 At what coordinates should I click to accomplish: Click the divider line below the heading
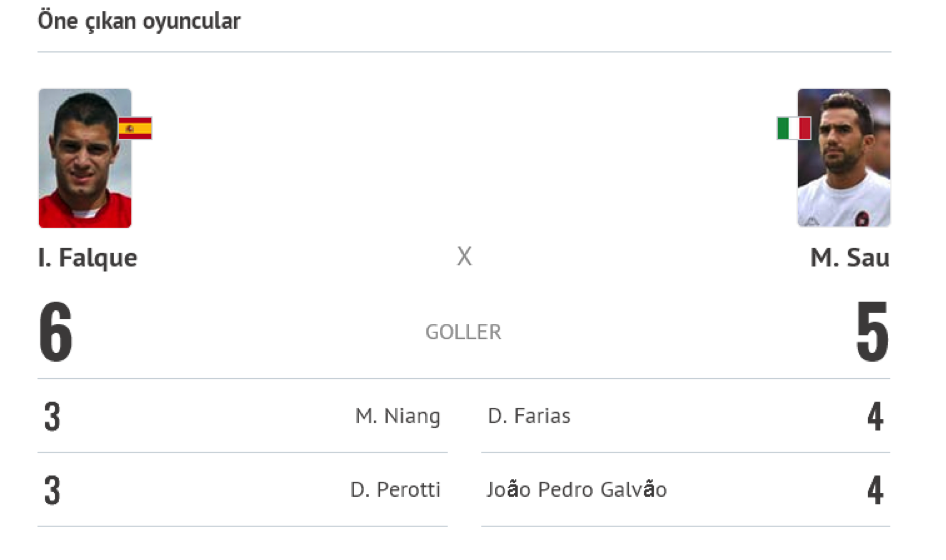(x=464, y=52)
